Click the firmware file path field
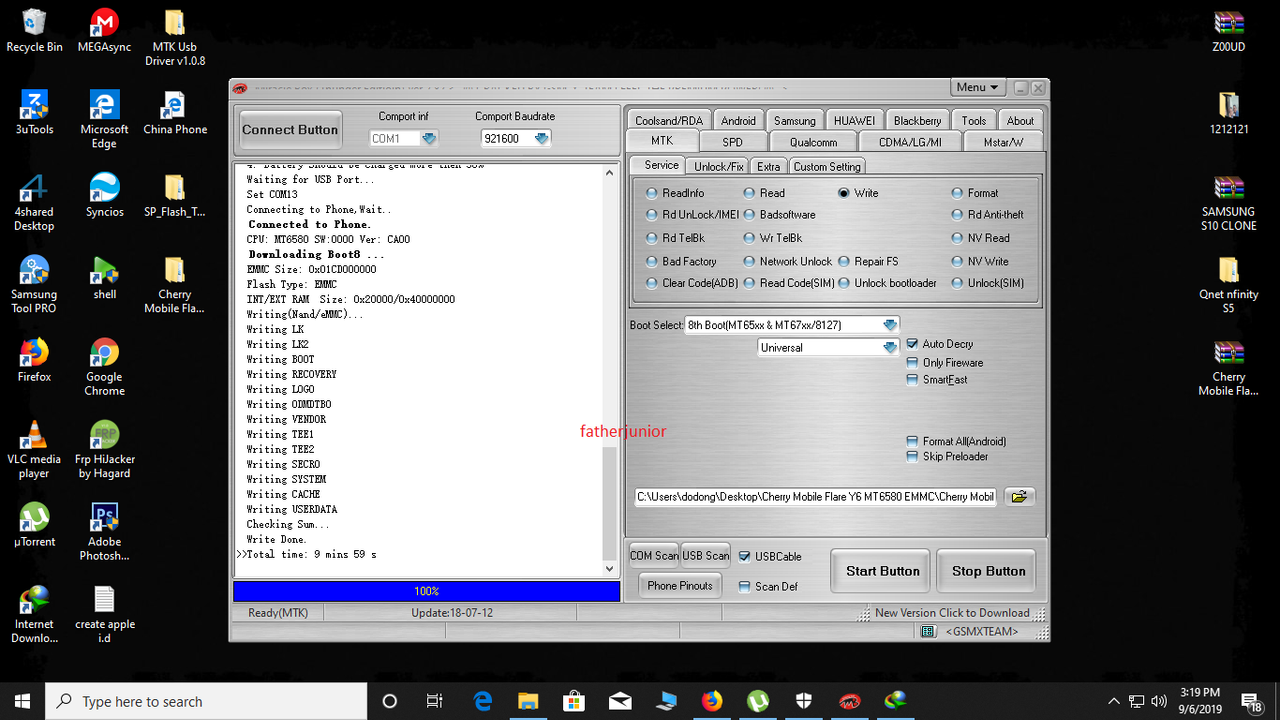The width and height of the screenshot is (1280, 720). [x=816, y=497]
